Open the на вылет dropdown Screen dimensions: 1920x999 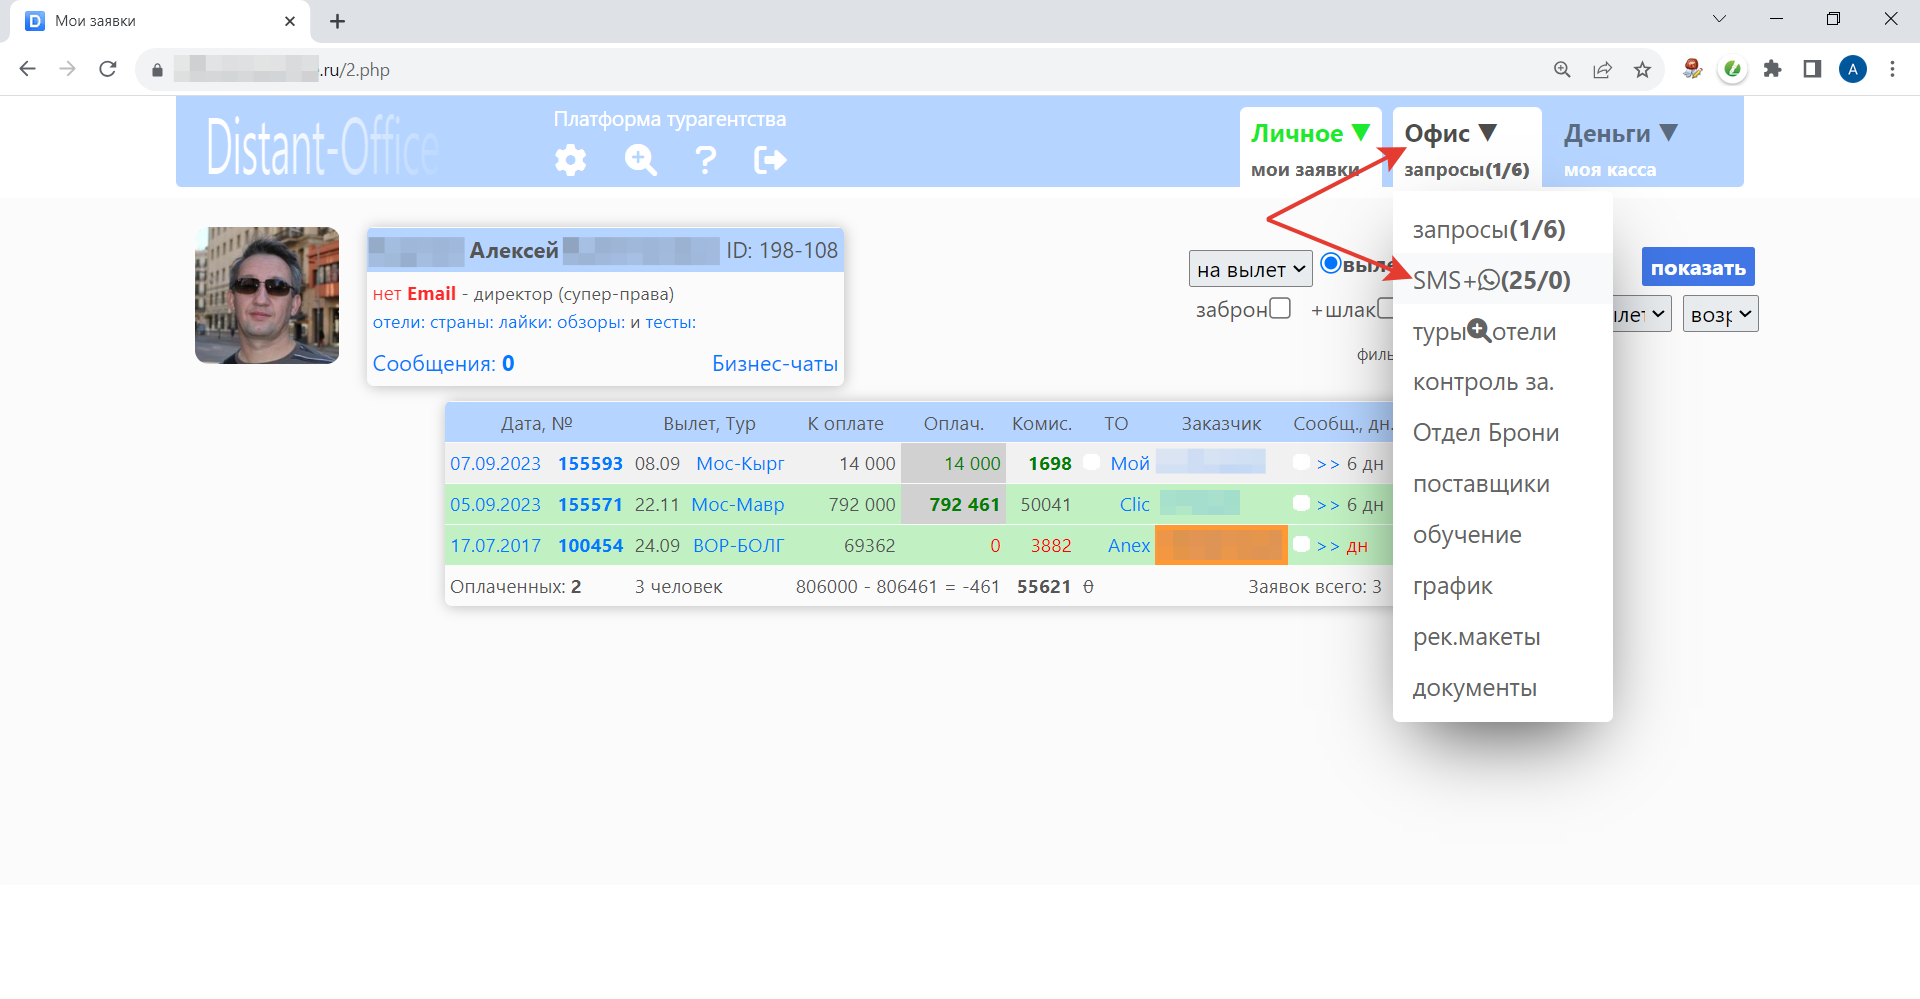[1251, 269]
